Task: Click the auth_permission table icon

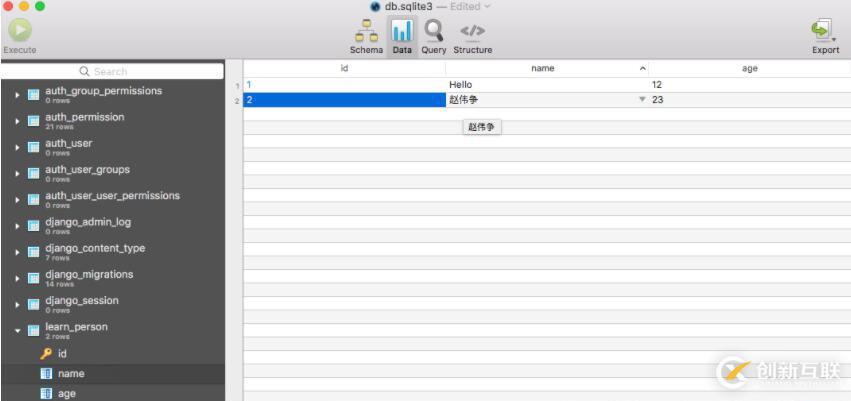Action: [33, 120]
